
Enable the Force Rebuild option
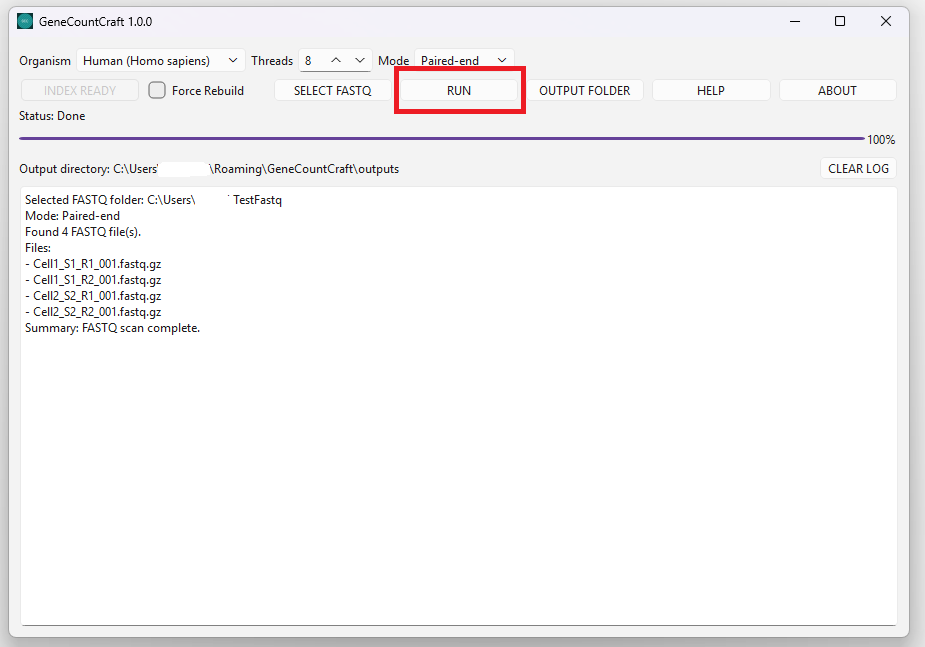click(156, 90)
